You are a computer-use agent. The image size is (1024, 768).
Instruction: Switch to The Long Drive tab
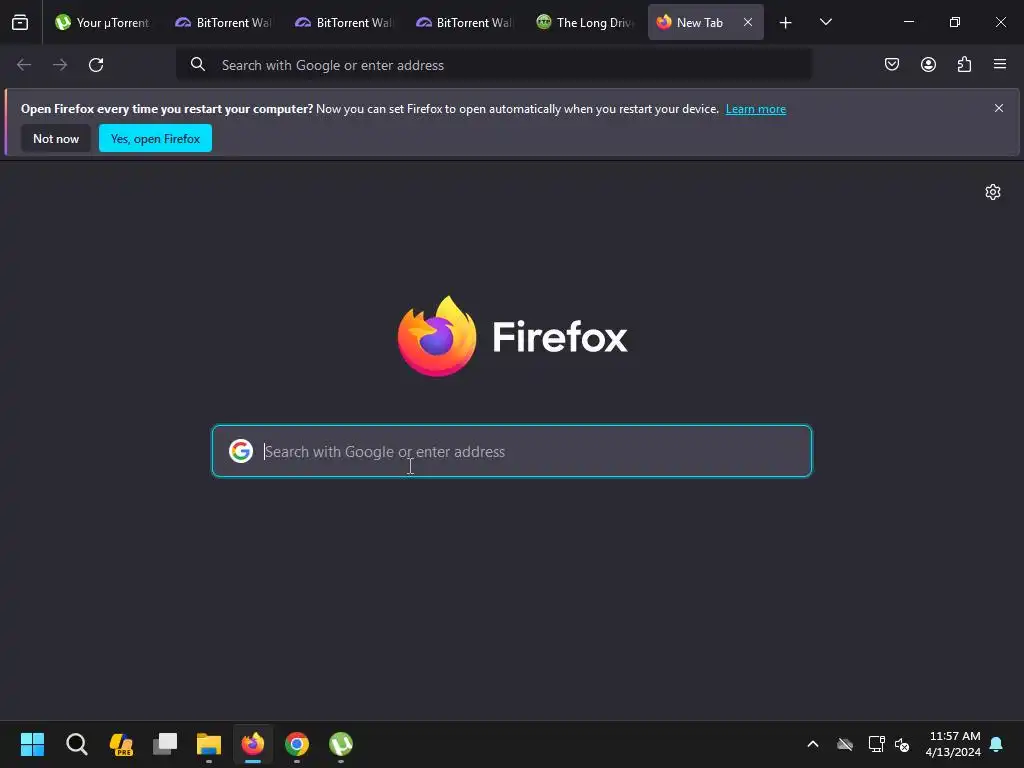[586, 22]
